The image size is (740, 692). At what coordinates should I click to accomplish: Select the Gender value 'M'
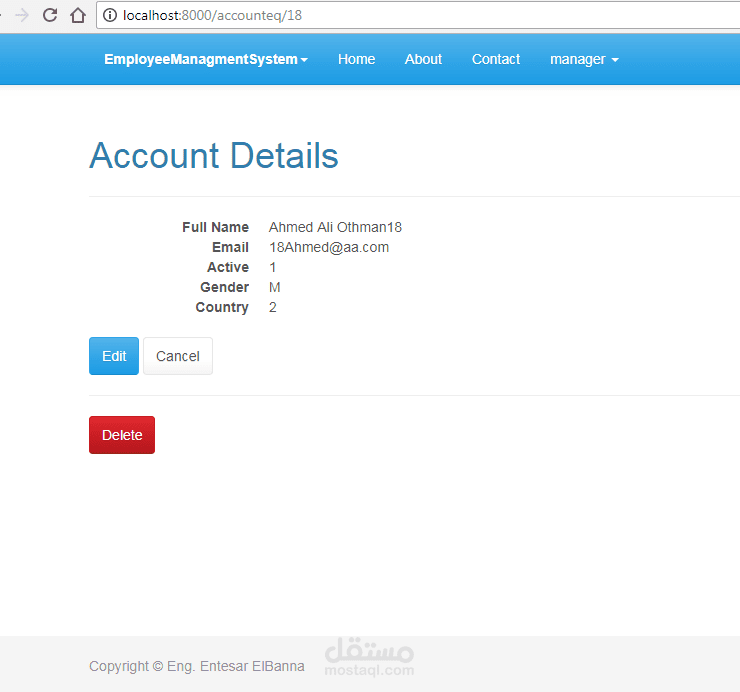tap(275, 287)
